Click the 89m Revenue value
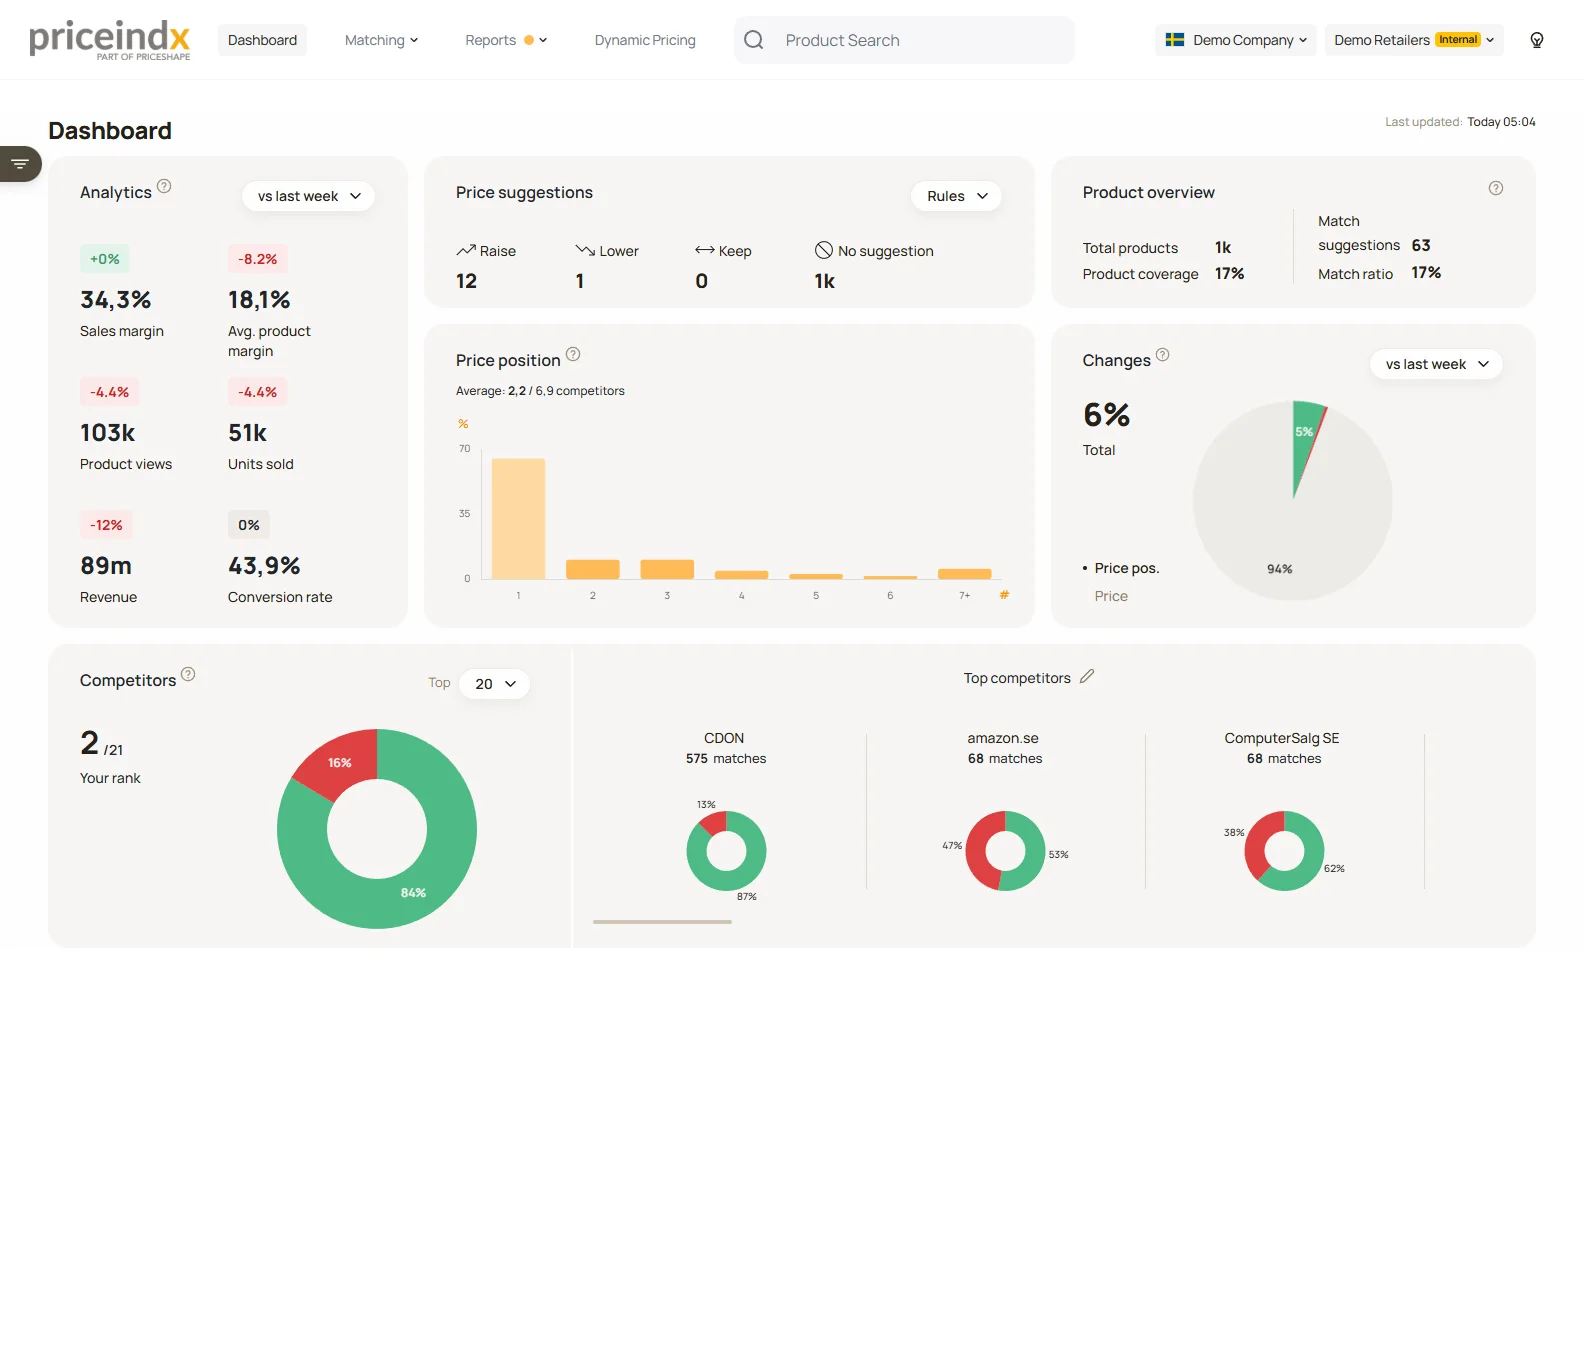Viewport: 1584px width, 1353px height. click(106, 566)
